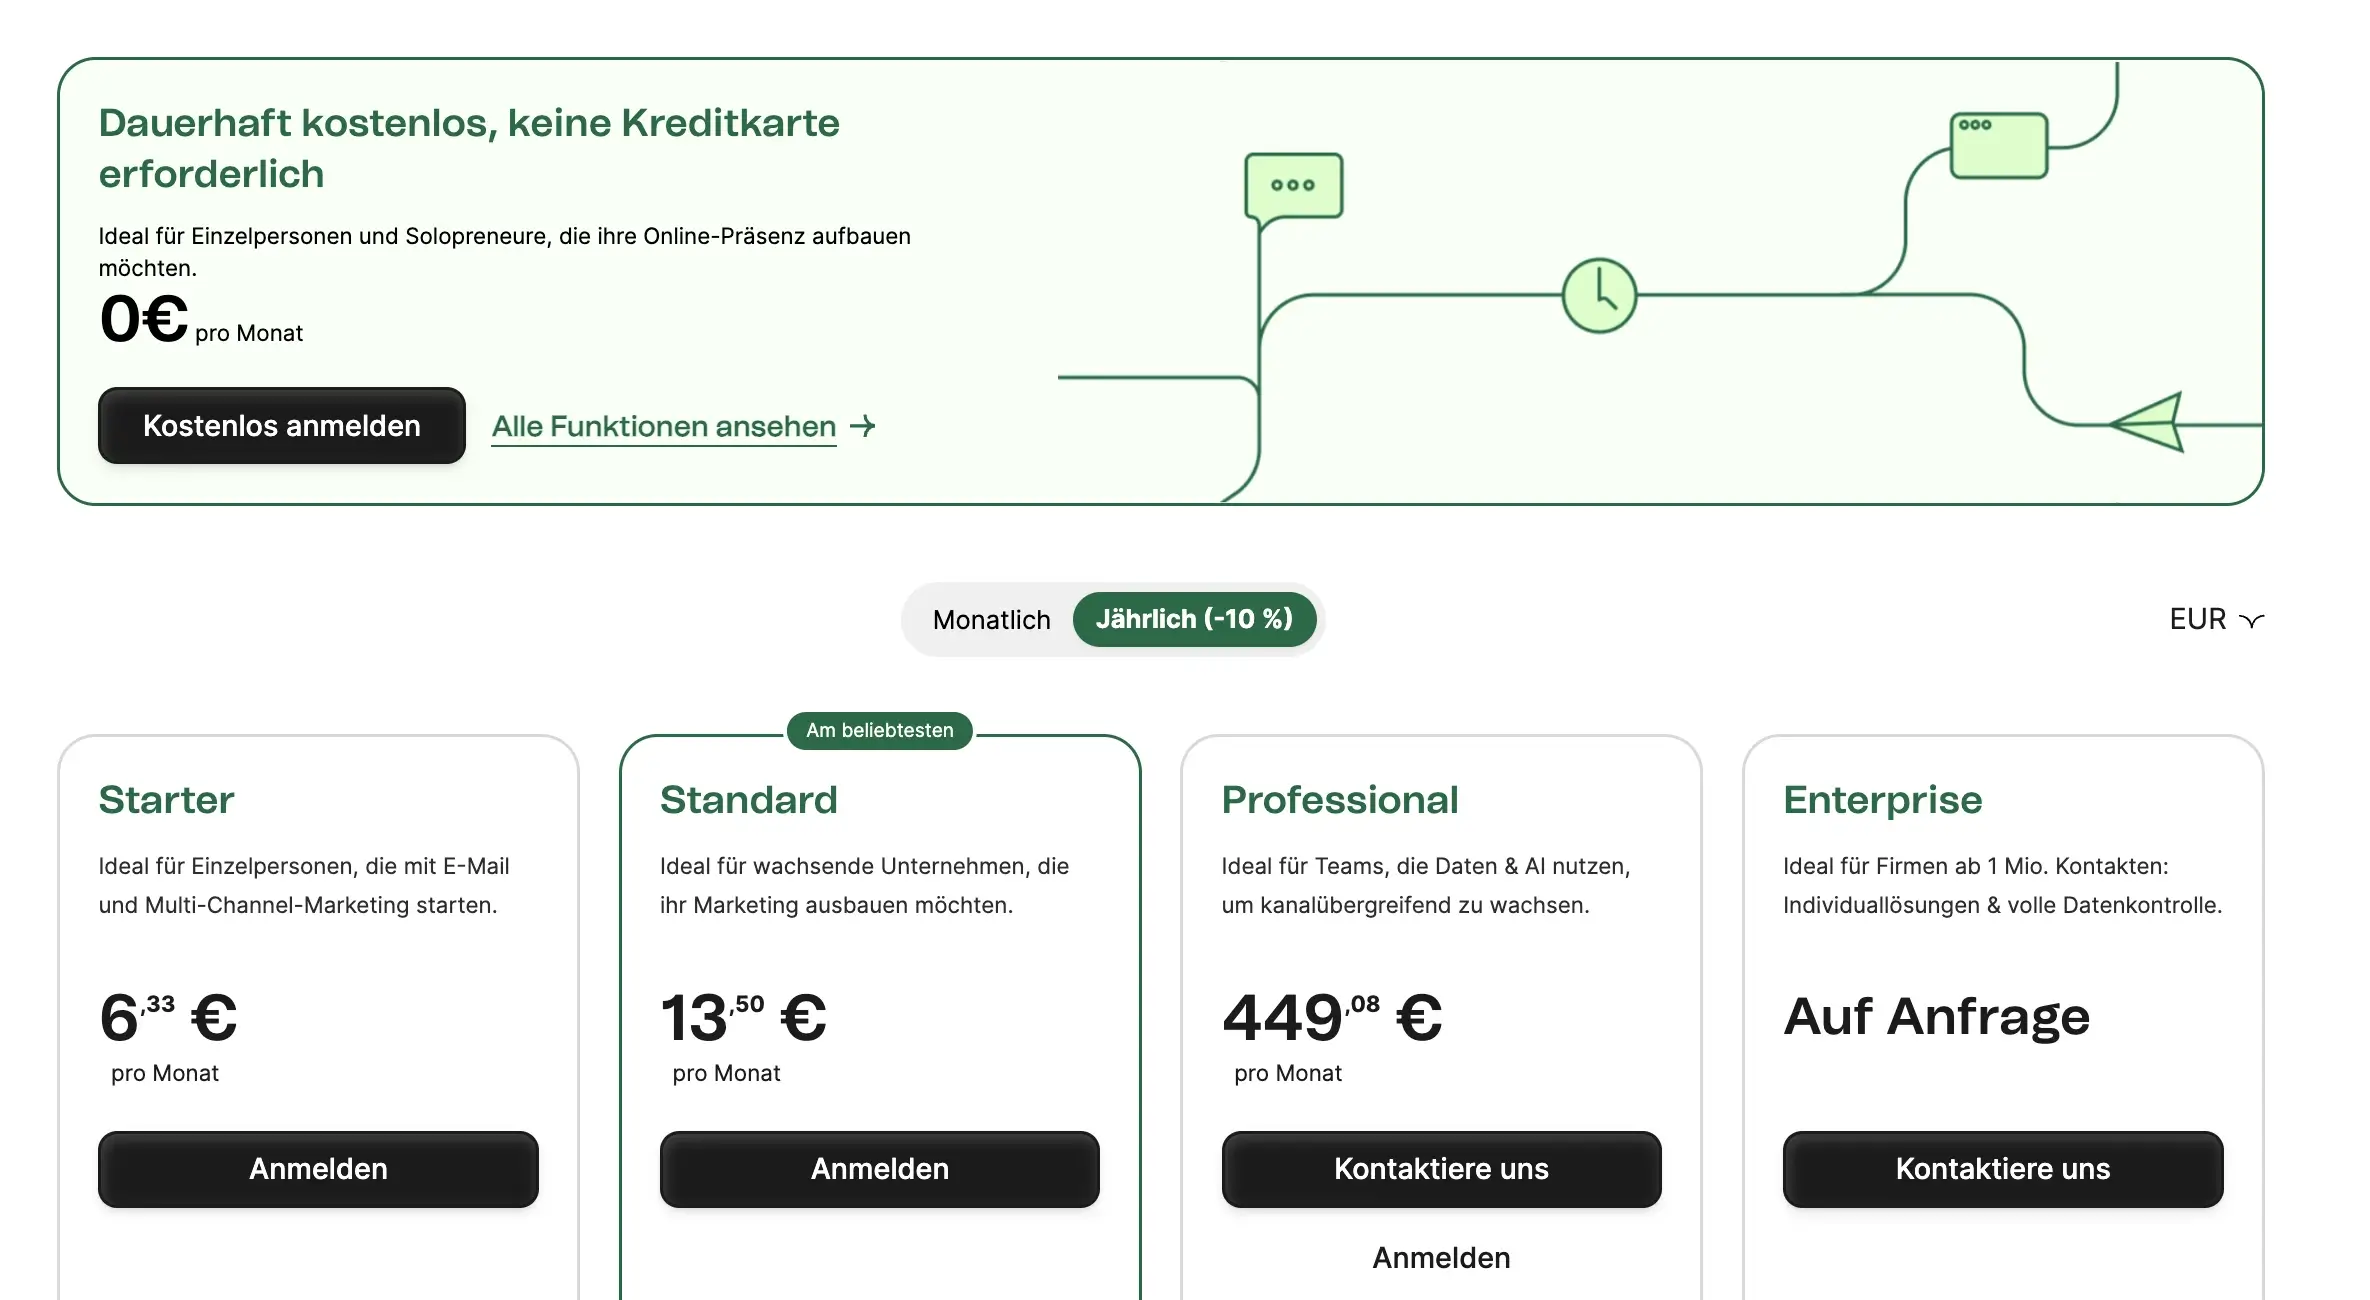Select the Starter plan heading
The width and height of the screenshot is (2370, 1300).
(166, 800)
